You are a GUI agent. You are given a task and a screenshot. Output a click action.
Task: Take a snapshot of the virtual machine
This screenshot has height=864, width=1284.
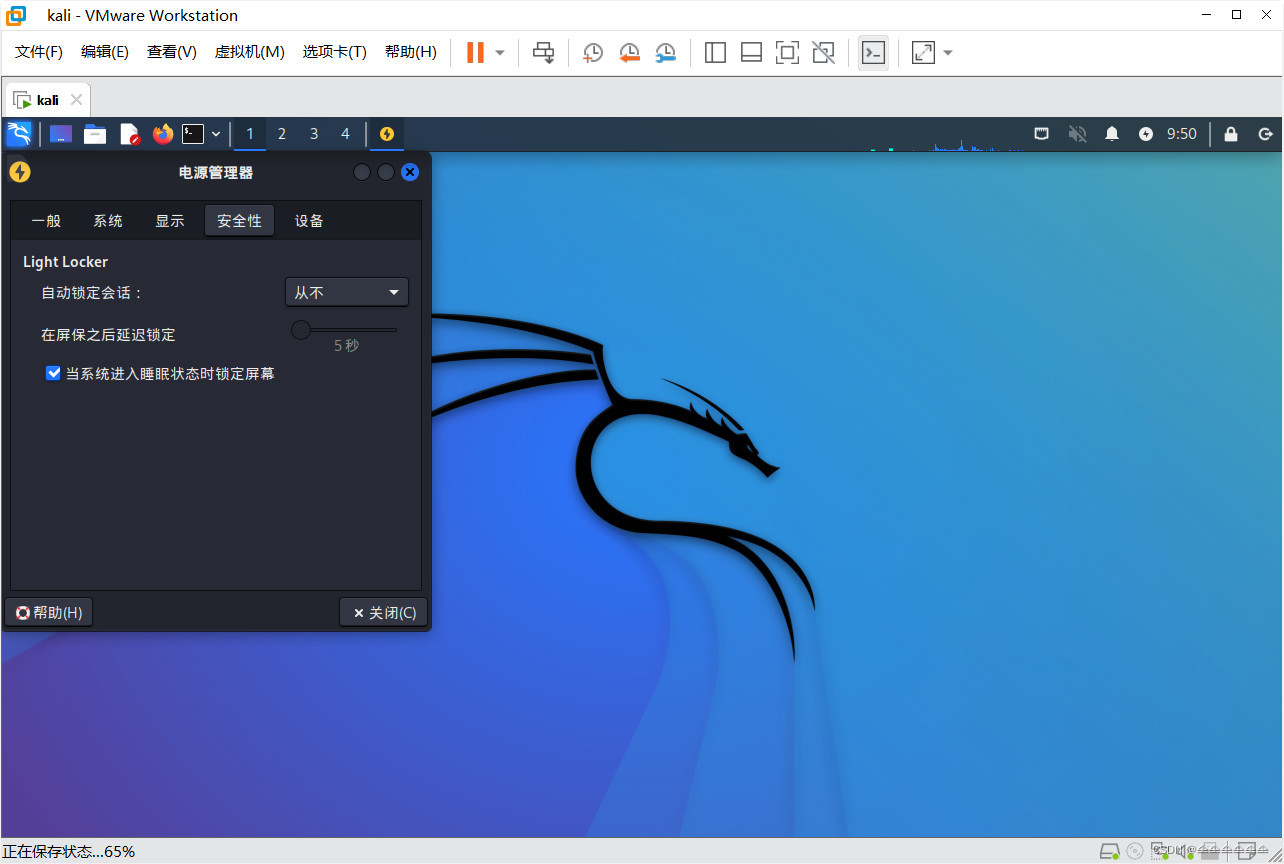click(x=593, y=52)
